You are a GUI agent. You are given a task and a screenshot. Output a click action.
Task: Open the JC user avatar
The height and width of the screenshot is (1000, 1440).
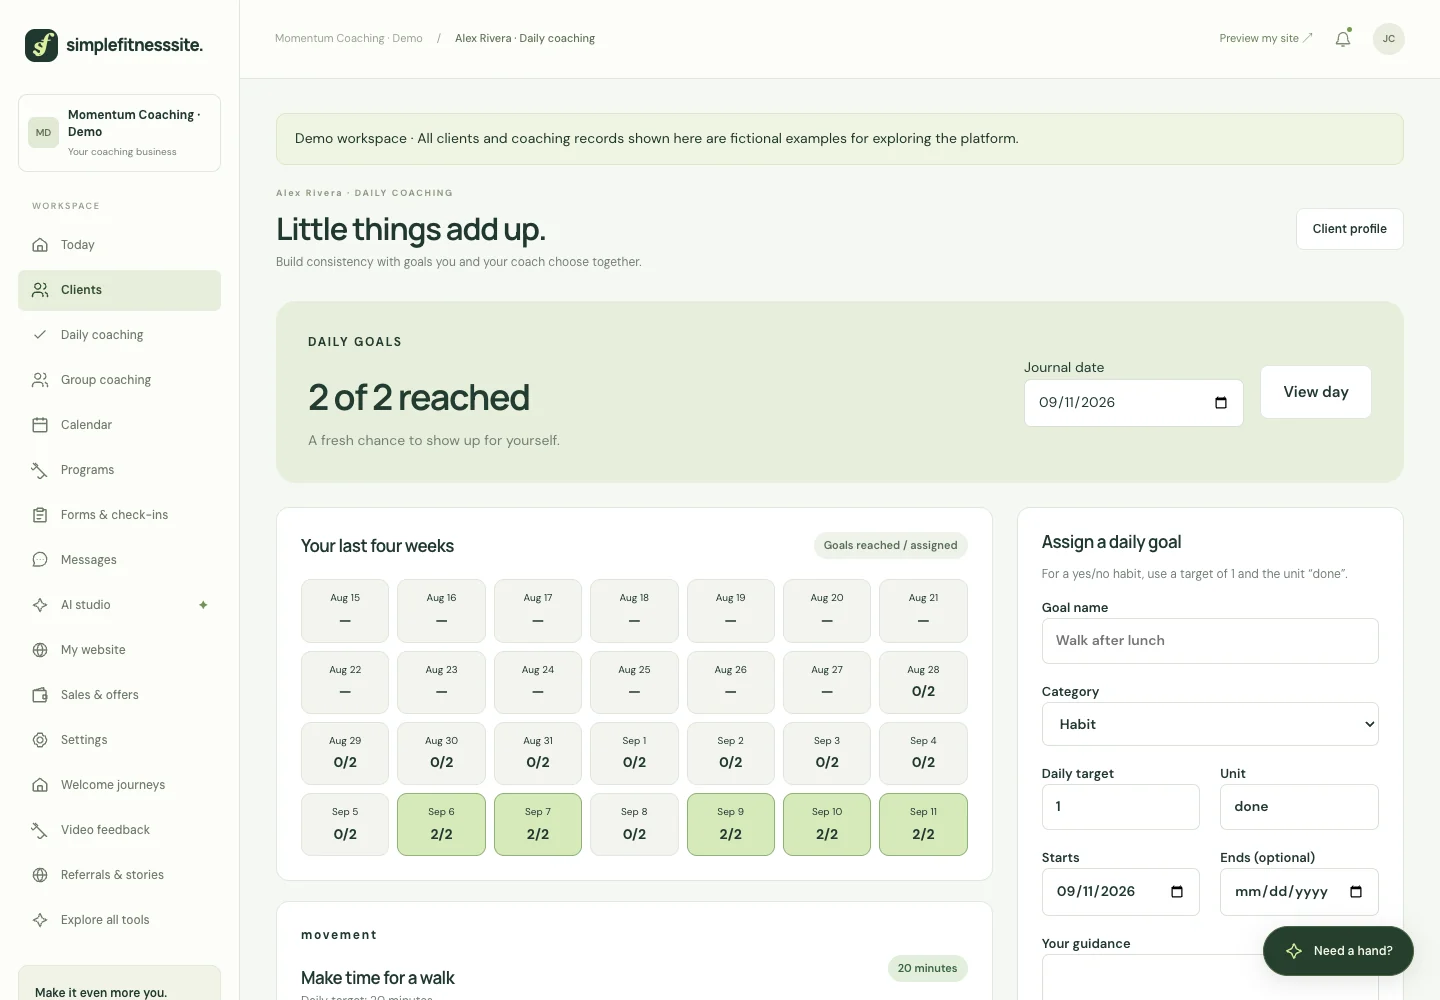tap(1389, 39)
